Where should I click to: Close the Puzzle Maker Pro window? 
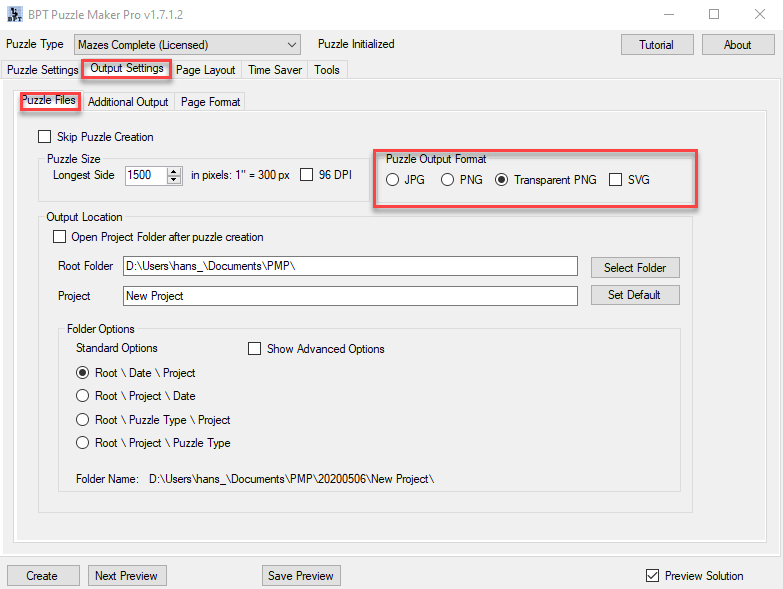tap(760, 14)
